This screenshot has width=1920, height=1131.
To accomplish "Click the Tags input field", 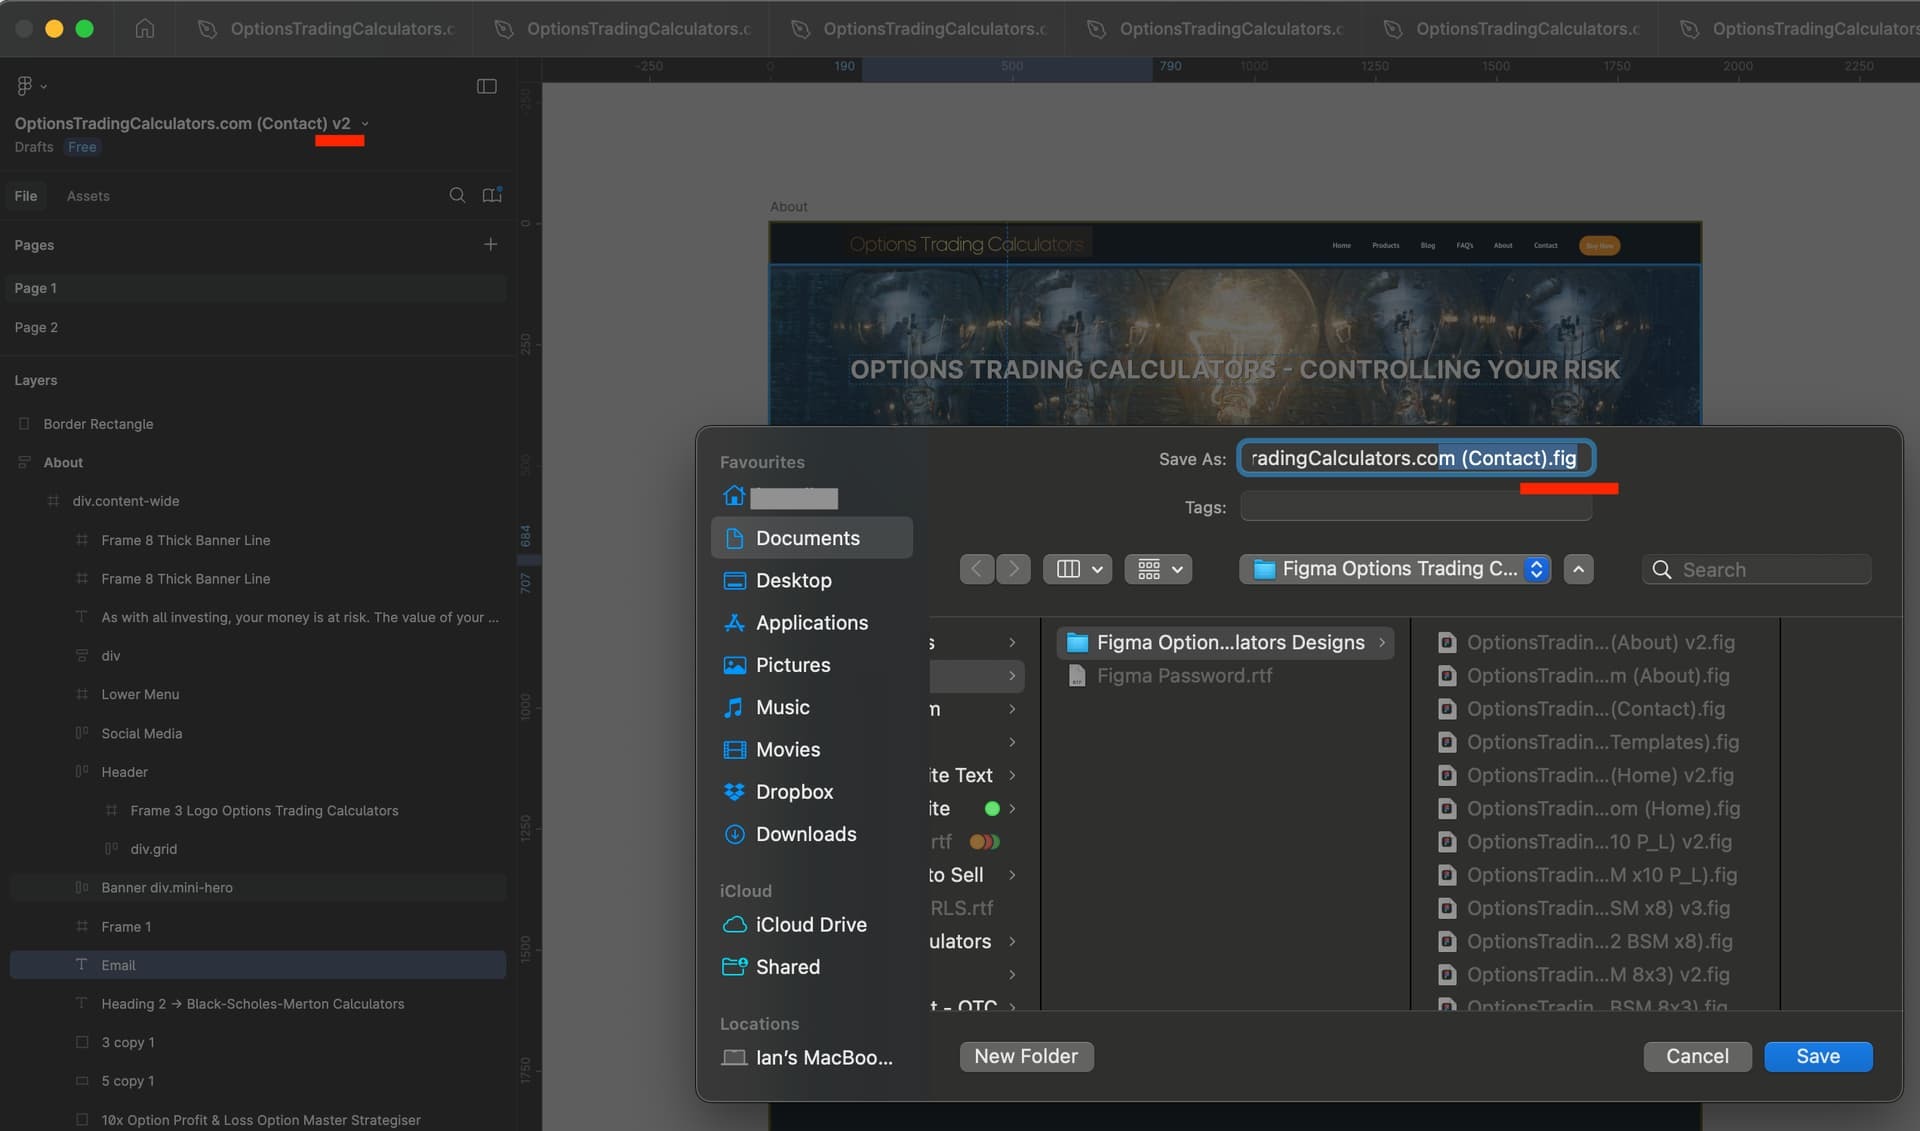I will [1416, 507].
